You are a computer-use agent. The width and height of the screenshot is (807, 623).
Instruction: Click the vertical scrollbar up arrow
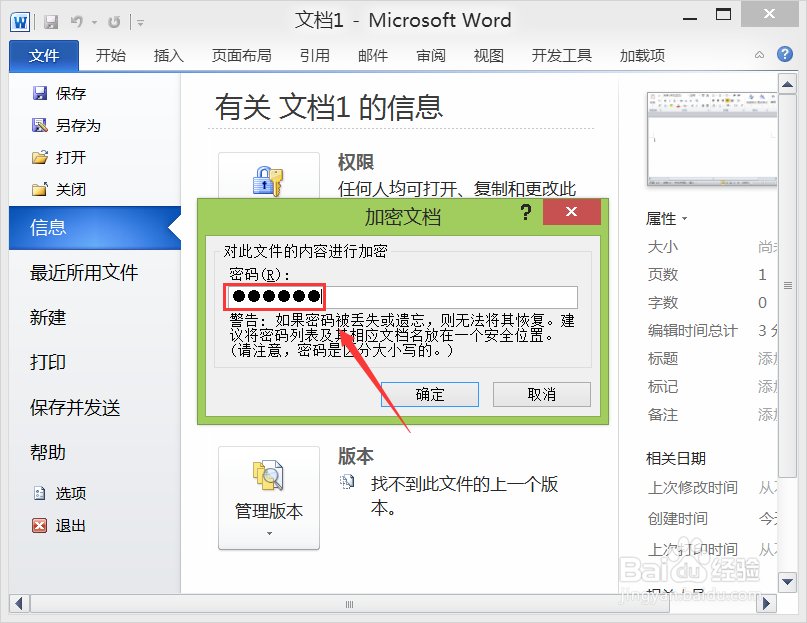click(787, 84)
